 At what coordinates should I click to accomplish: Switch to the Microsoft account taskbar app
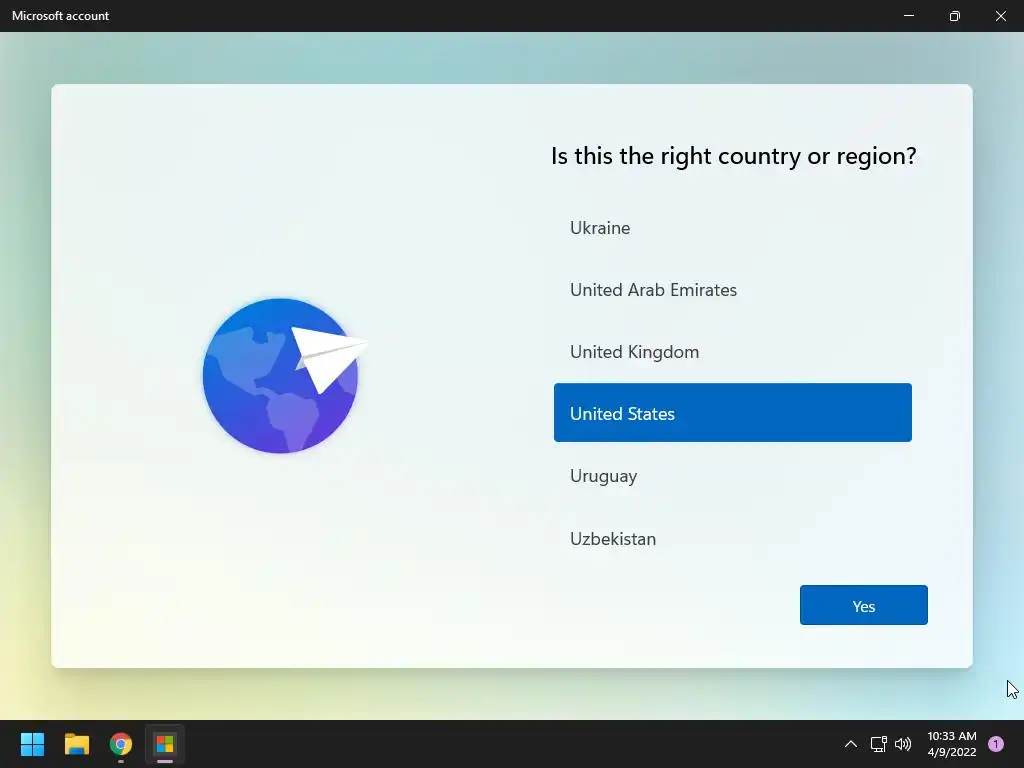click(x=165, y=744)
